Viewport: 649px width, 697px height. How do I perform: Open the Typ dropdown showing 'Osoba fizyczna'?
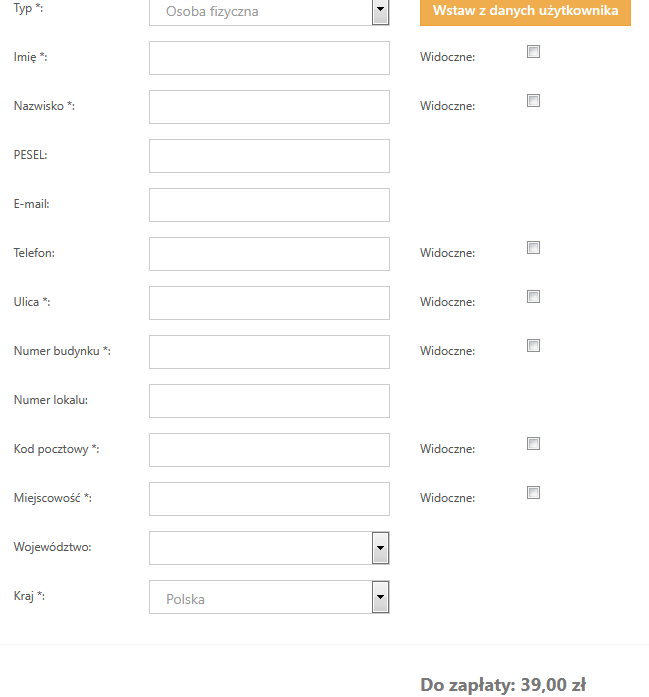(x=269, y=12)
